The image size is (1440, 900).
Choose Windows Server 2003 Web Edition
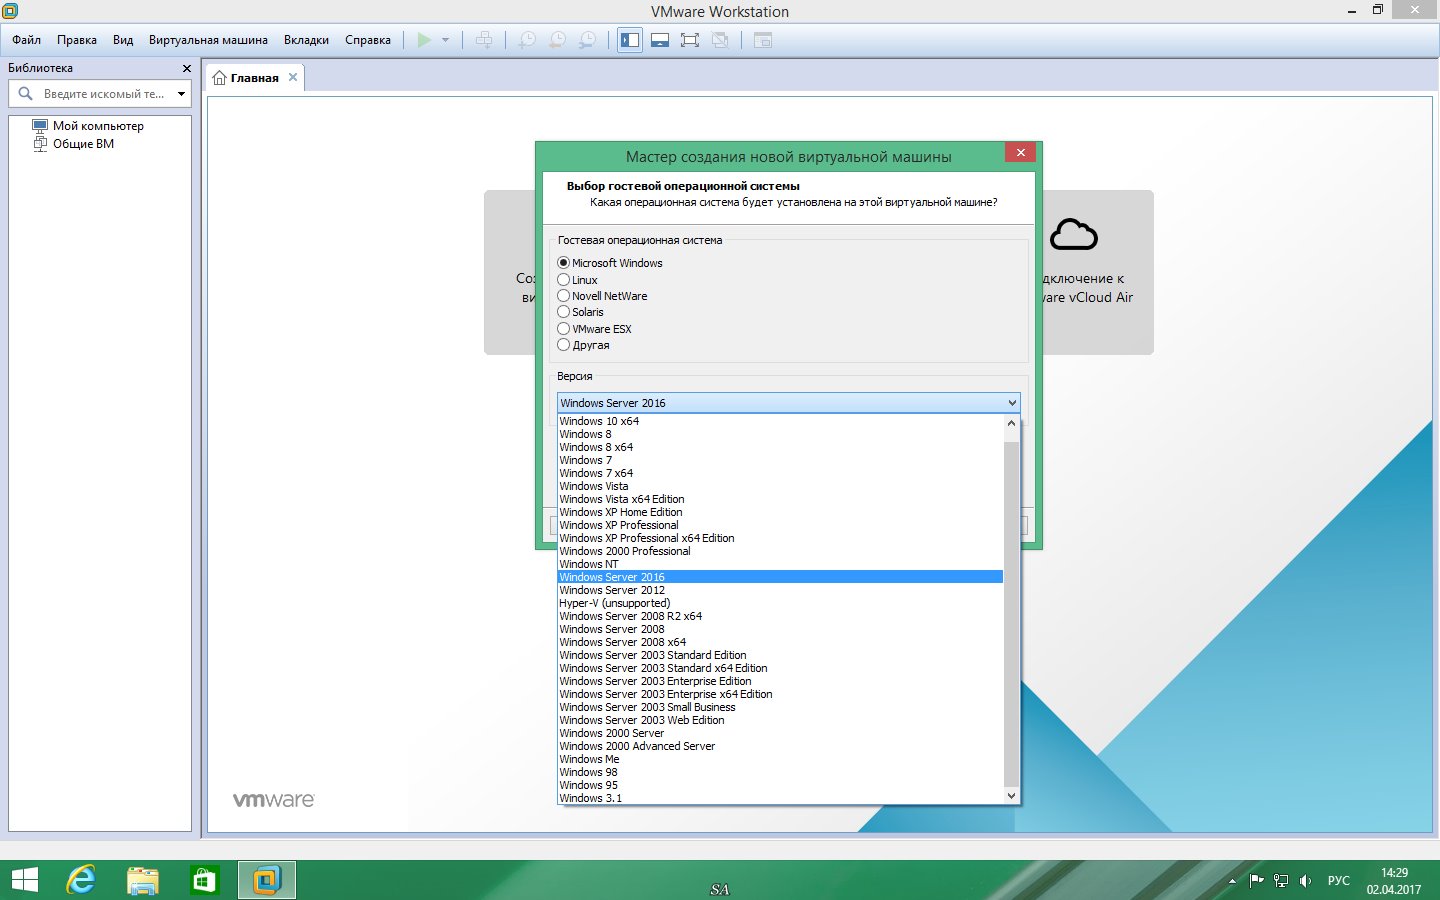click(x=780, y=720)
